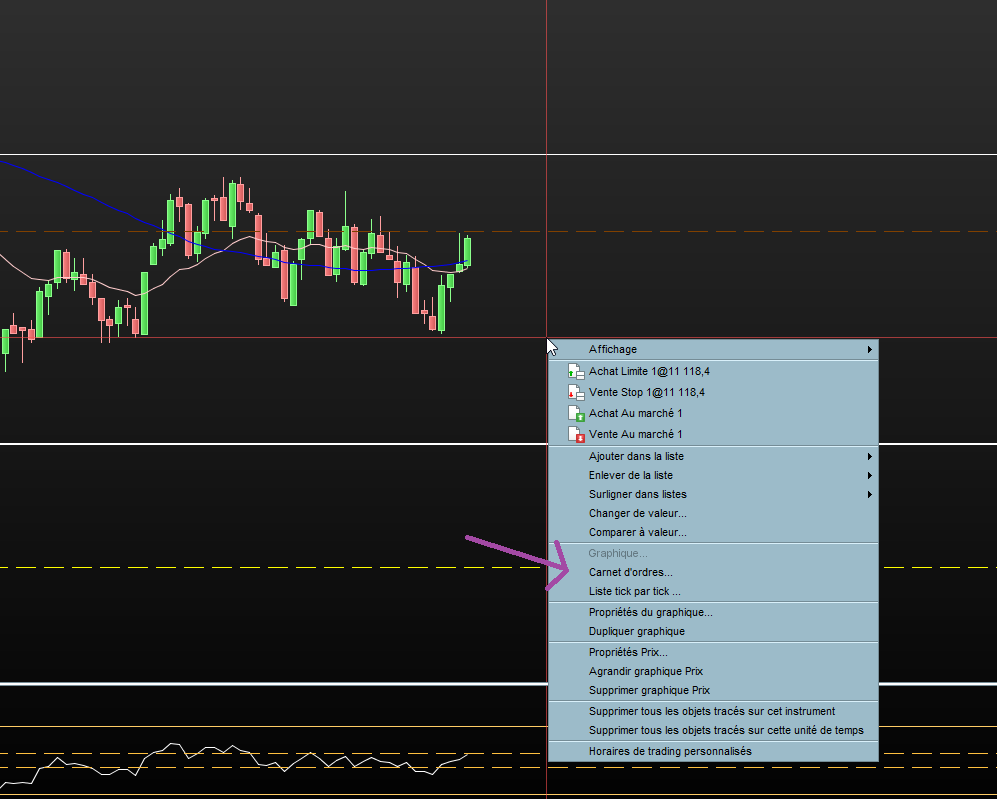This screenshot has width=997, height=799.
Task: Click the Achat Limite buy order icon
Action: (x=575, y=371)
